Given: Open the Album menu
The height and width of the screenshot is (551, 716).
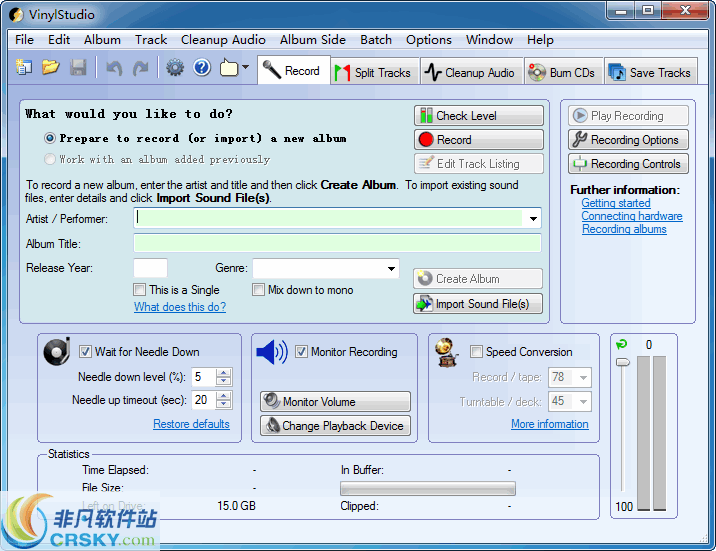Looking at the screenshot, I should (102, 40).
